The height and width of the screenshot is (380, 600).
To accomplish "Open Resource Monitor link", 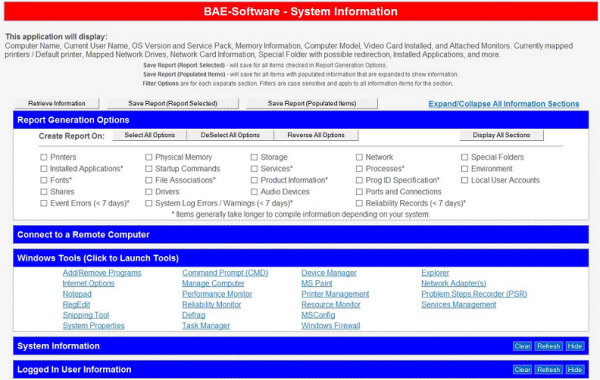I will pos(331,305).
